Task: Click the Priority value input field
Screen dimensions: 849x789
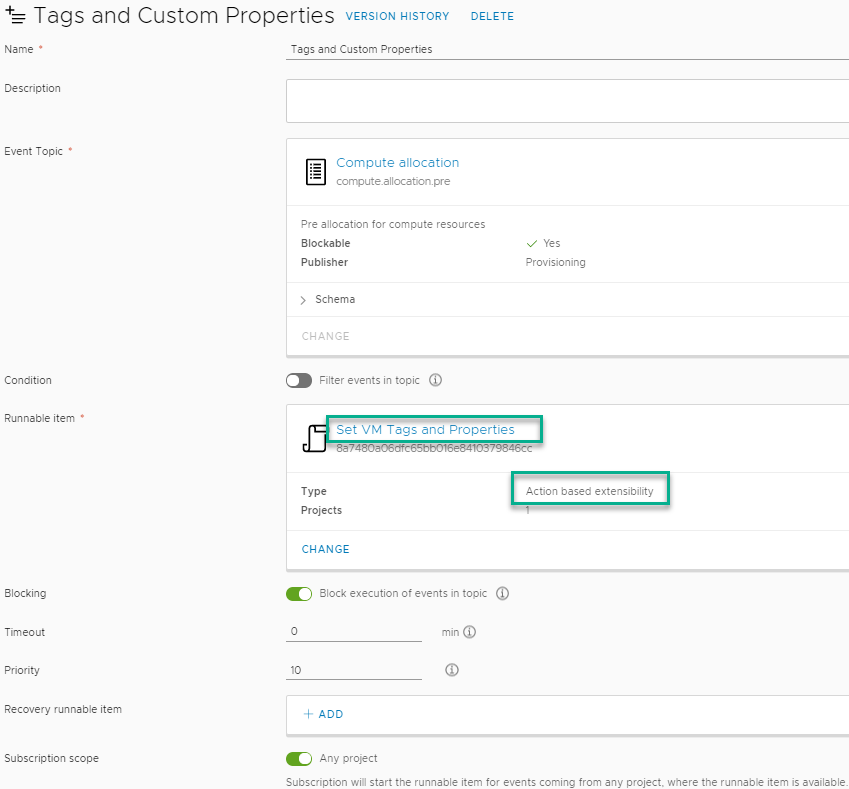Action: click(x=354, y=670)
